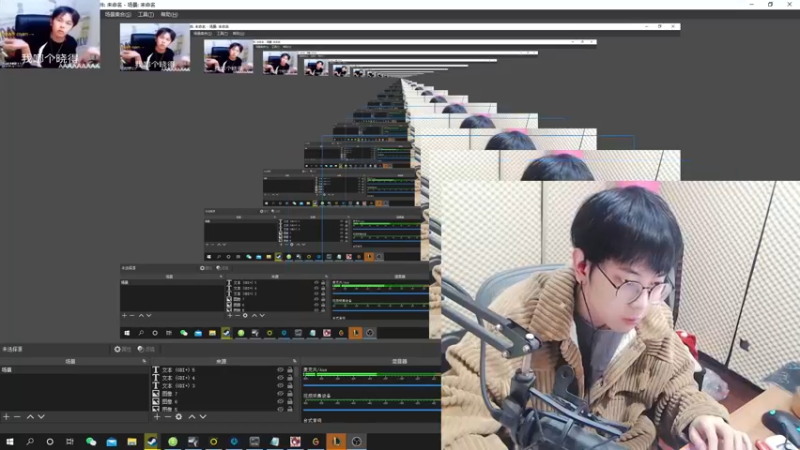800x450 pixels.
Task: Switch to OBS Studio on the bottom taskbar
Action: (x=357, y=442)
